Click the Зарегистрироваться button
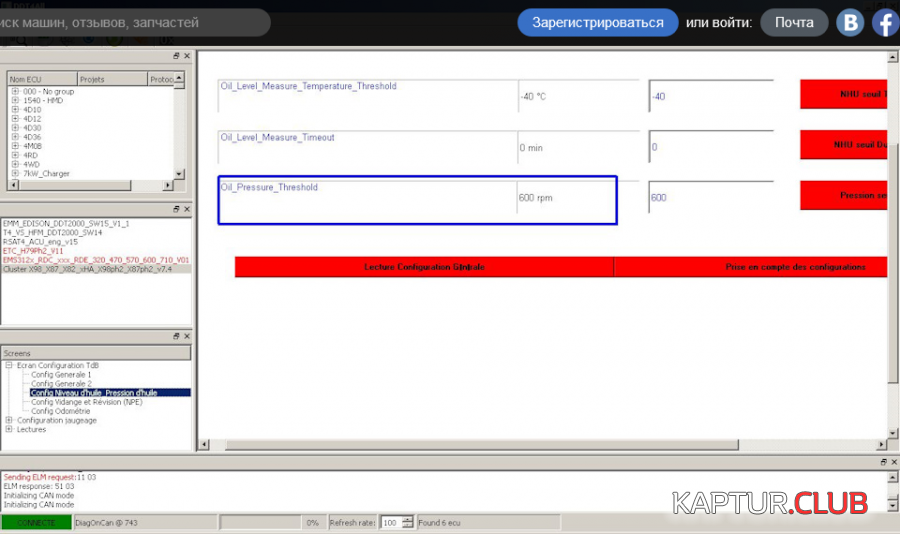 pos(597,22)
